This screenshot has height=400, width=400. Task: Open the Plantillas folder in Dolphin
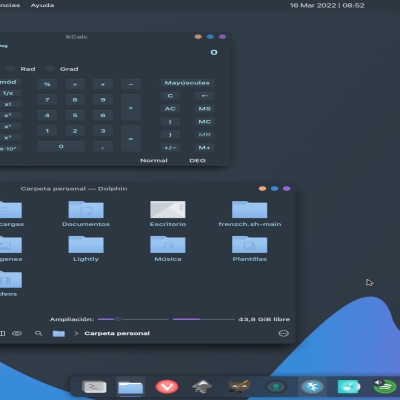(250, 249)
